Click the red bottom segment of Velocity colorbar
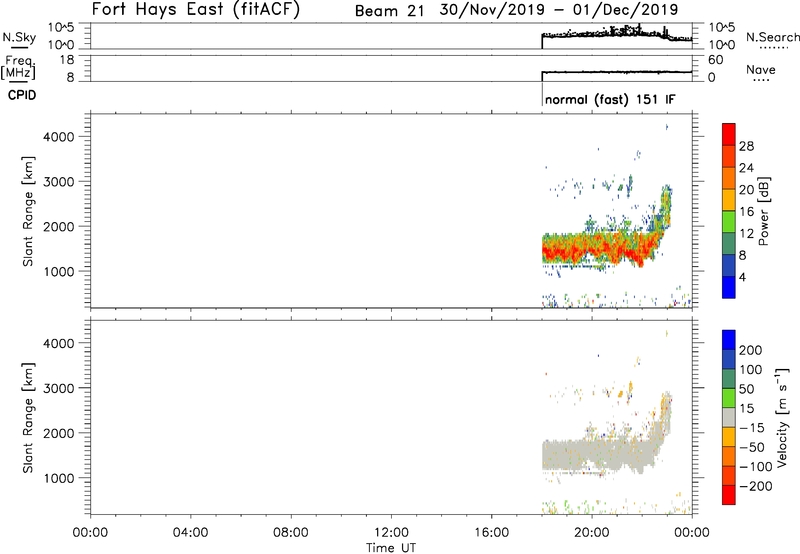The width and height of the screenshot is (800, 554). (729, 495)
